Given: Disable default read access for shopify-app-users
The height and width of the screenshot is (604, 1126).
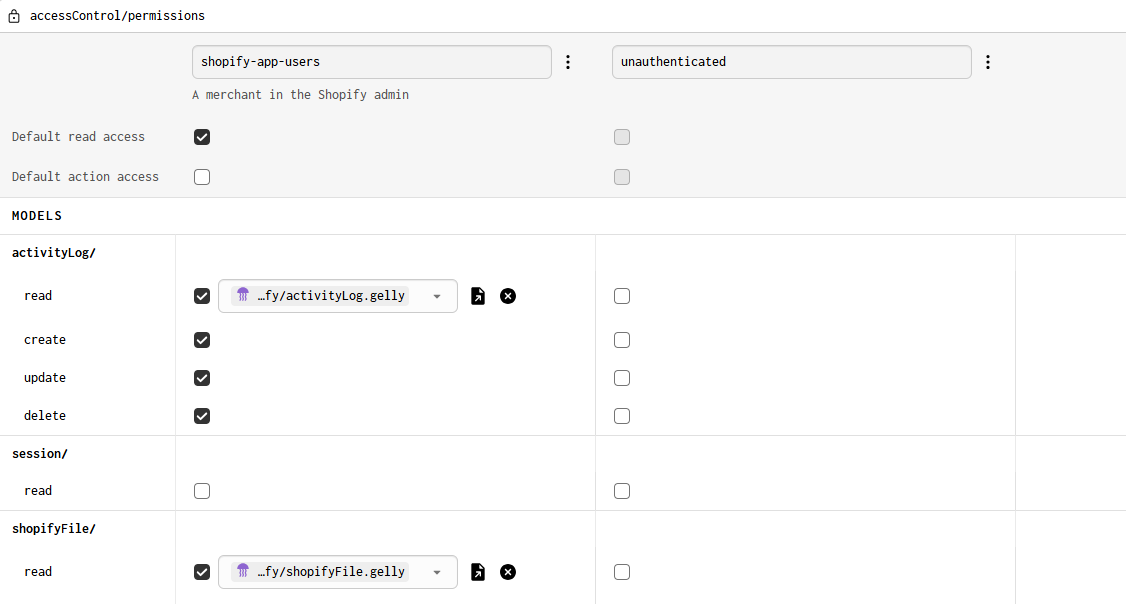Looking at the screenshot, I should pos(202,137).
